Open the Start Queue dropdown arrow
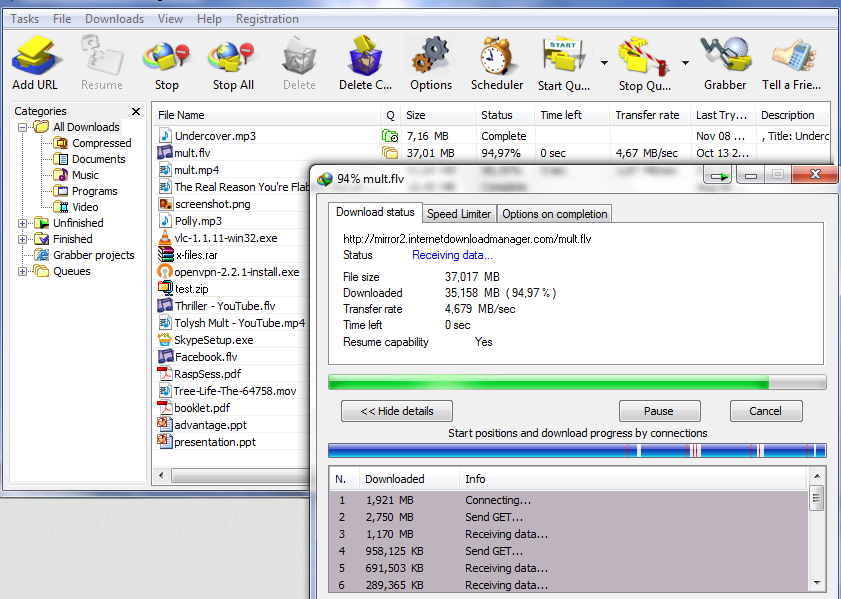This screenshot has height=599, width=841. [x=604, y=63]
